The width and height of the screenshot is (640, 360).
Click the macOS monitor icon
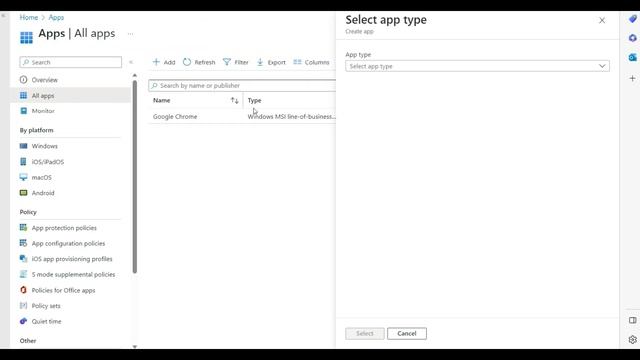click(23, 177)
